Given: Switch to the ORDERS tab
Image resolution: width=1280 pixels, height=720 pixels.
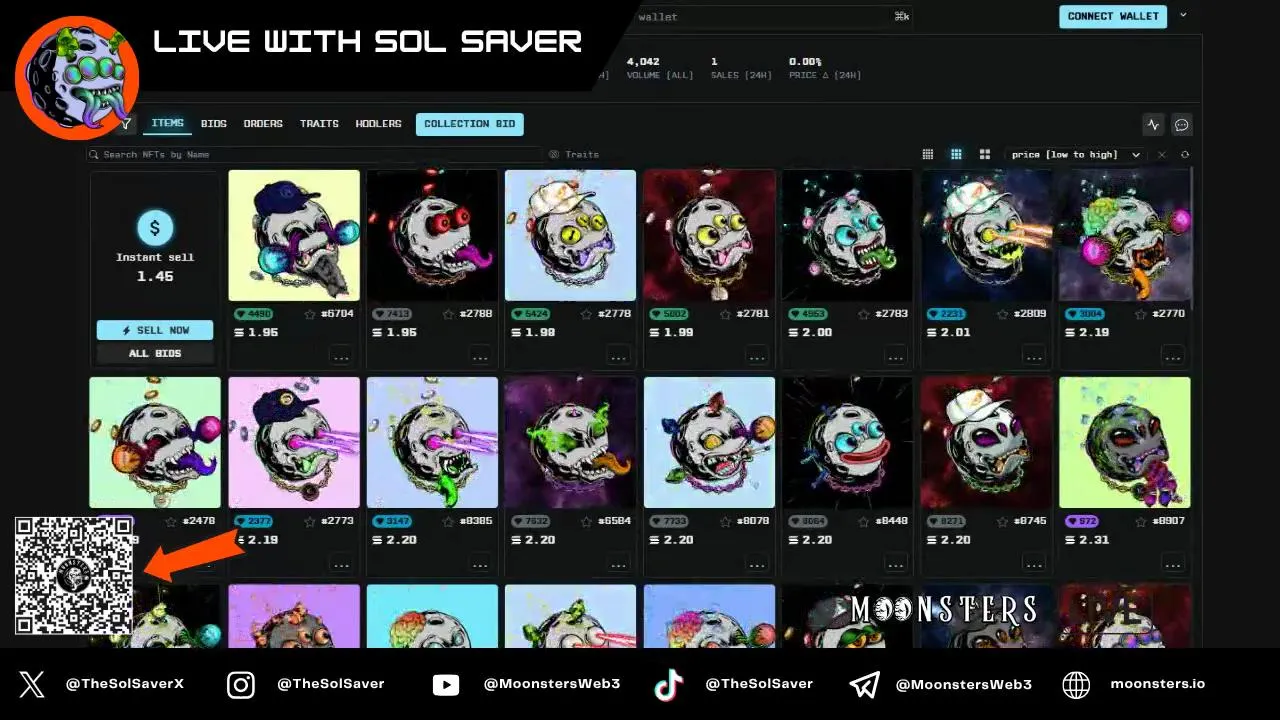Looking at the screenshot, I should point(263,124).
